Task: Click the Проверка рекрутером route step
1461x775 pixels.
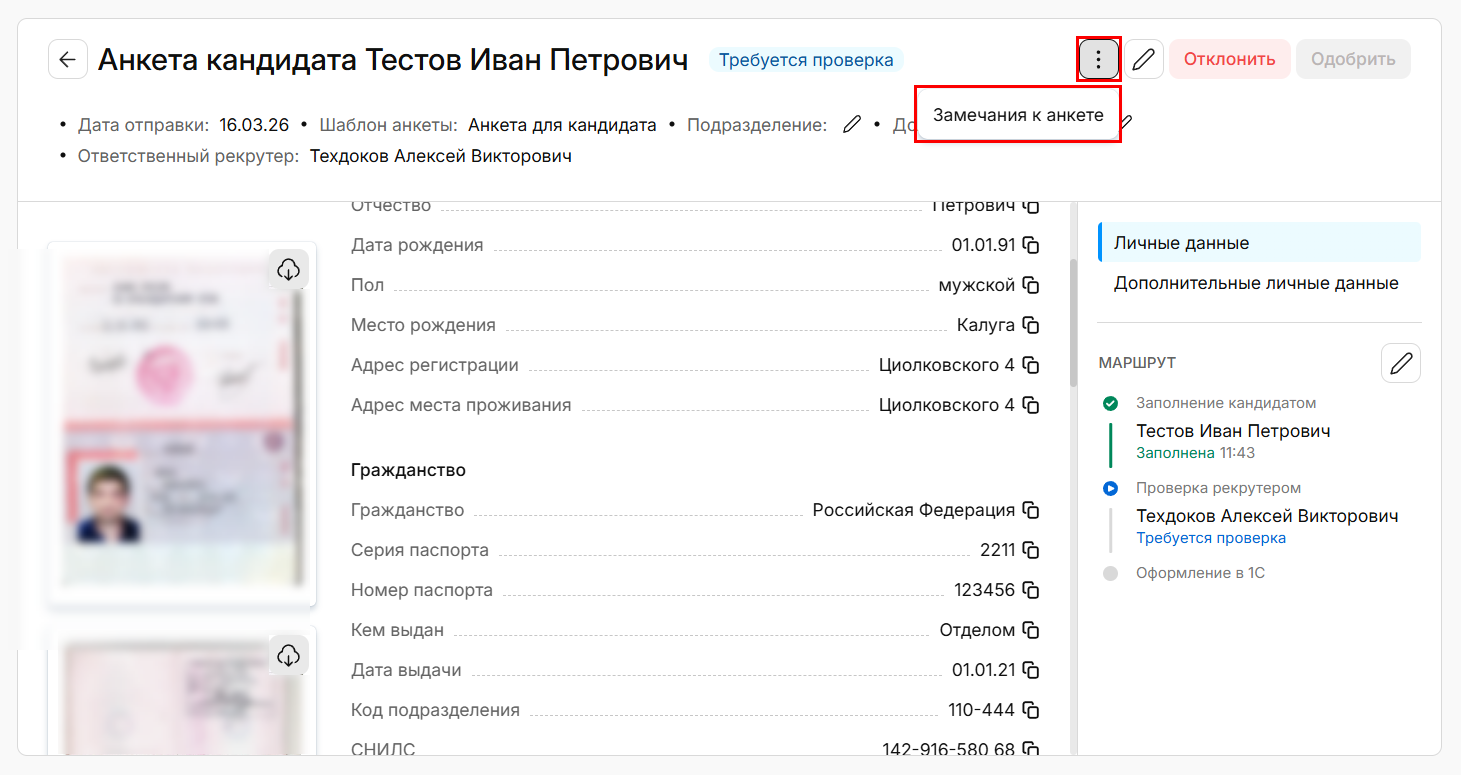Action: [x=1218, y=488]
